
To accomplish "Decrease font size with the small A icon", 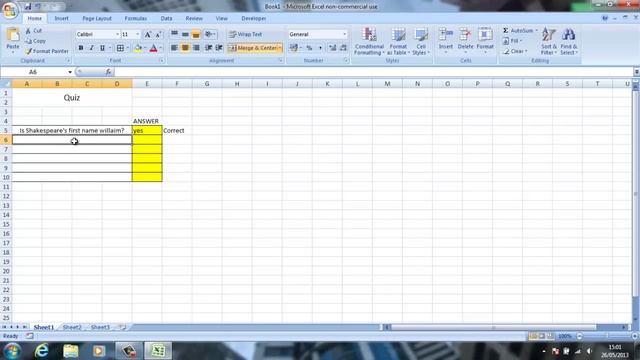I will pos(158,35).
